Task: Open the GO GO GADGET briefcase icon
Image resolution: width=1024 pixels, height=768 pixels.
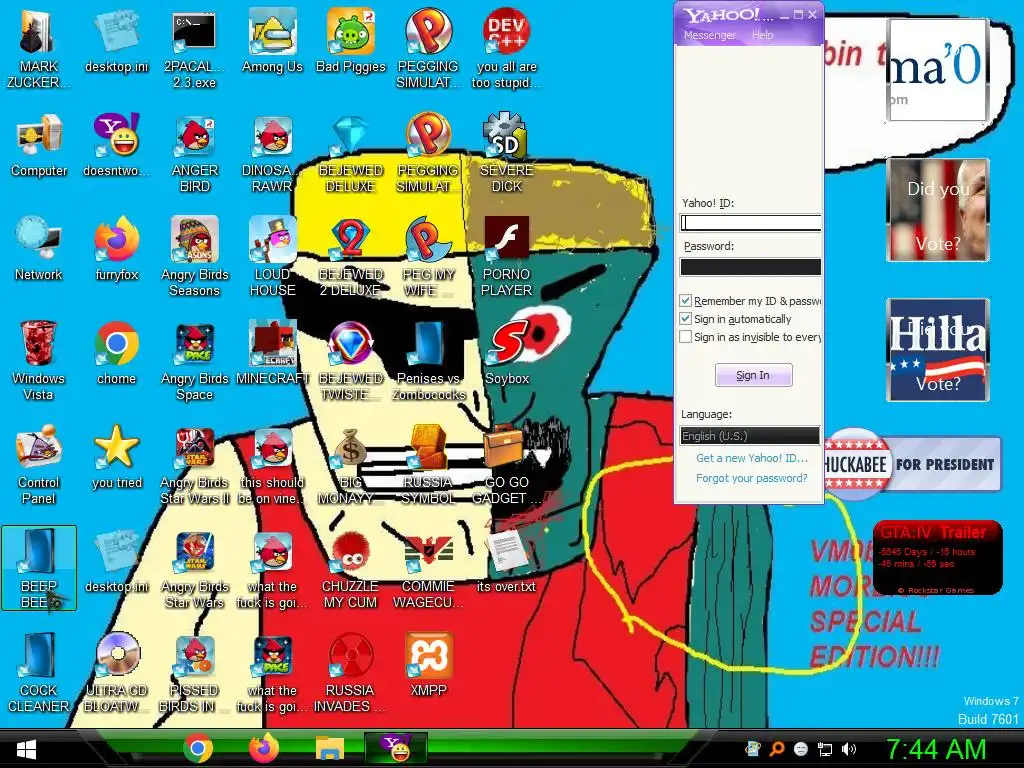Action: [x=507, y=465]
